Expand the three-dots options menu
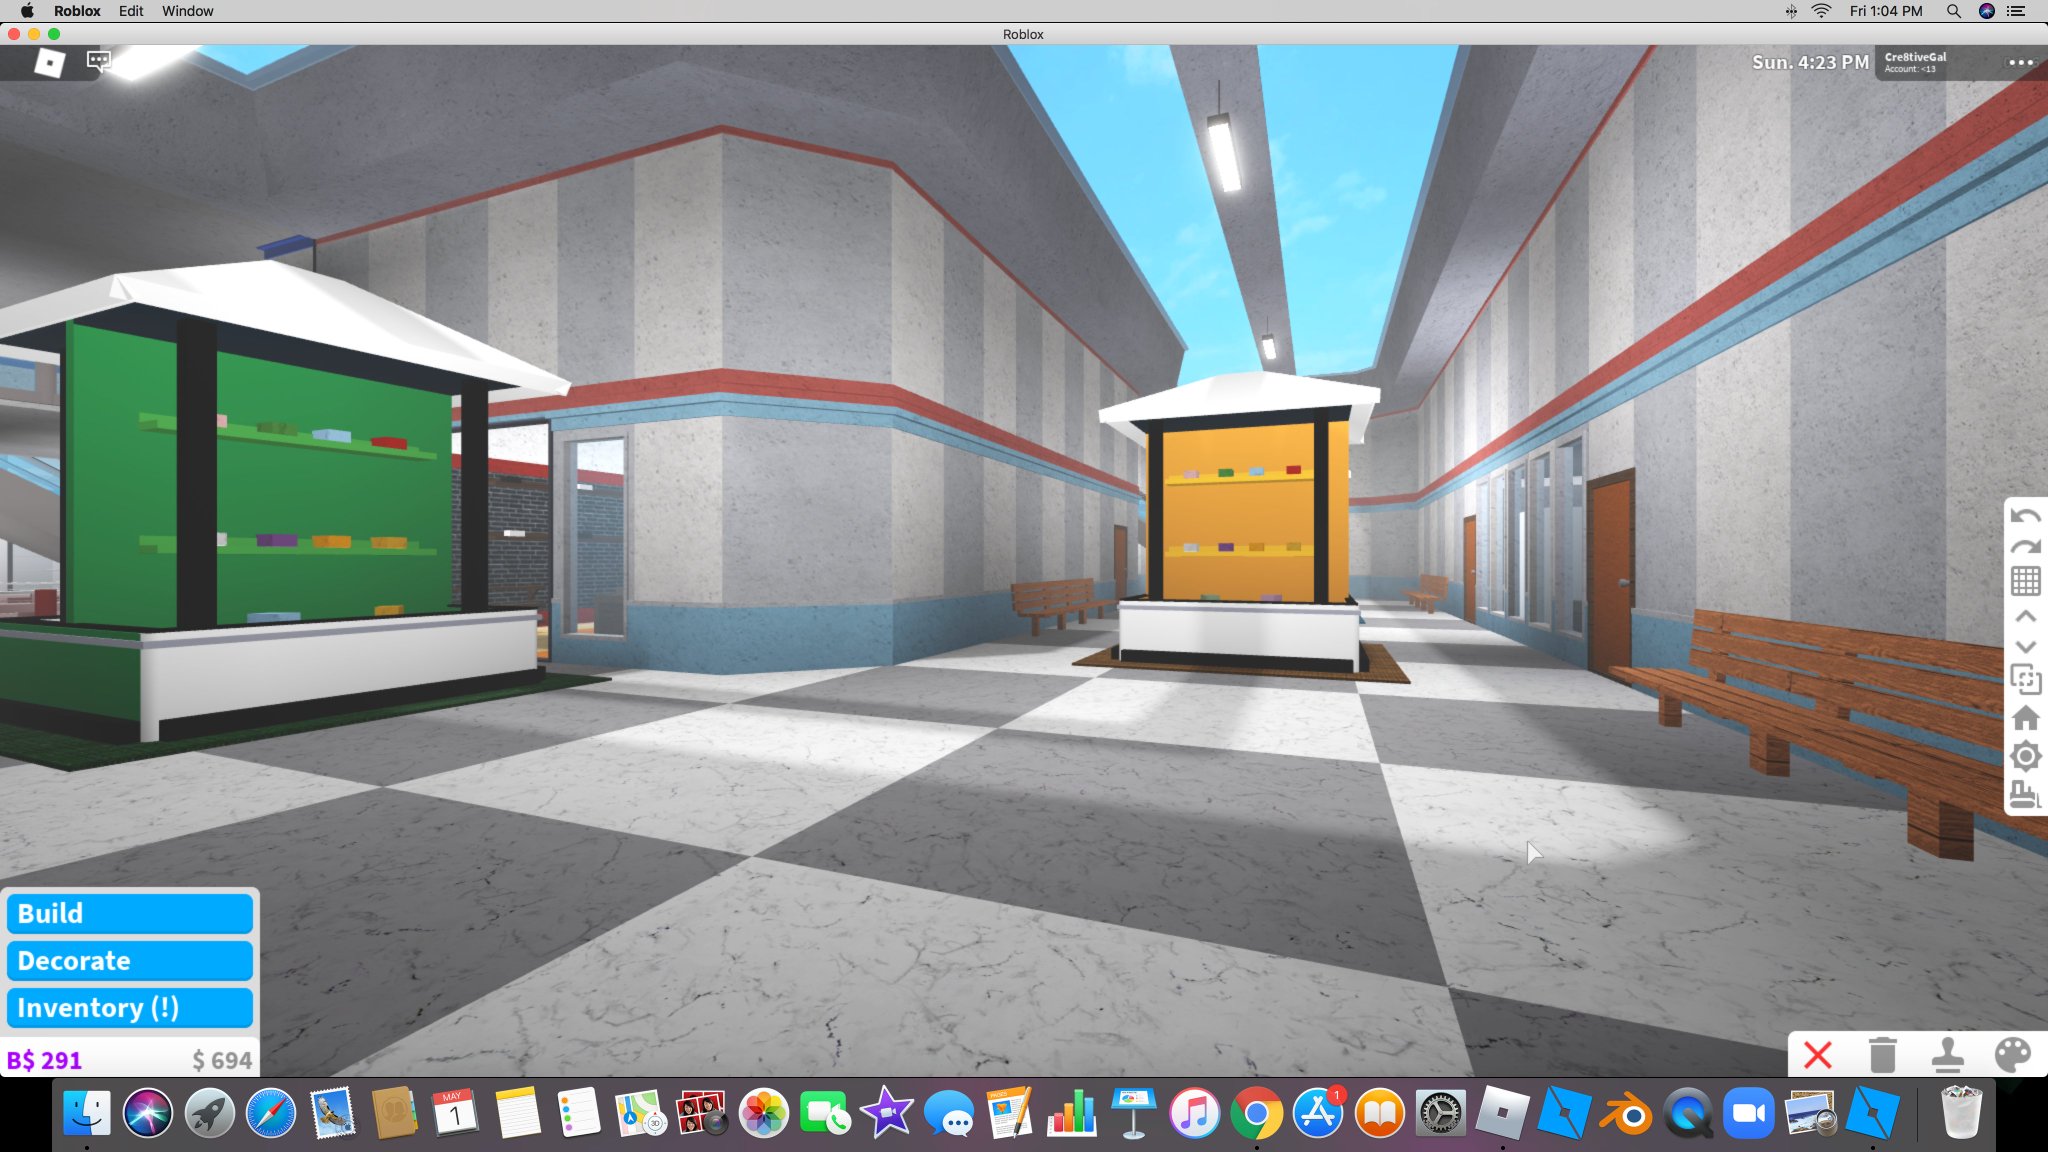Viewport: 2048px width, 1152px height. click(2020, 63)
